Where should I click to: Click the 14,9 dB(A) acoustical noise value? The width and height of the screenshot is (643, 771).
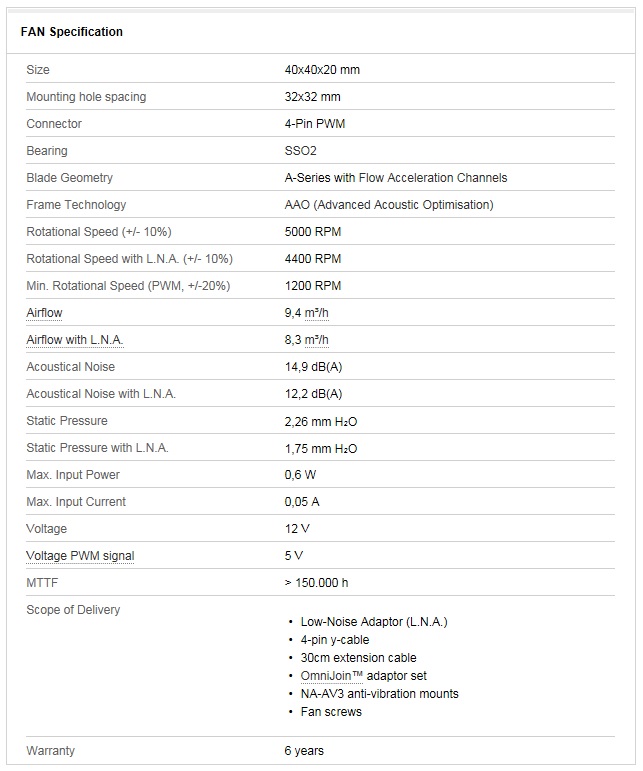pos(313,367)
